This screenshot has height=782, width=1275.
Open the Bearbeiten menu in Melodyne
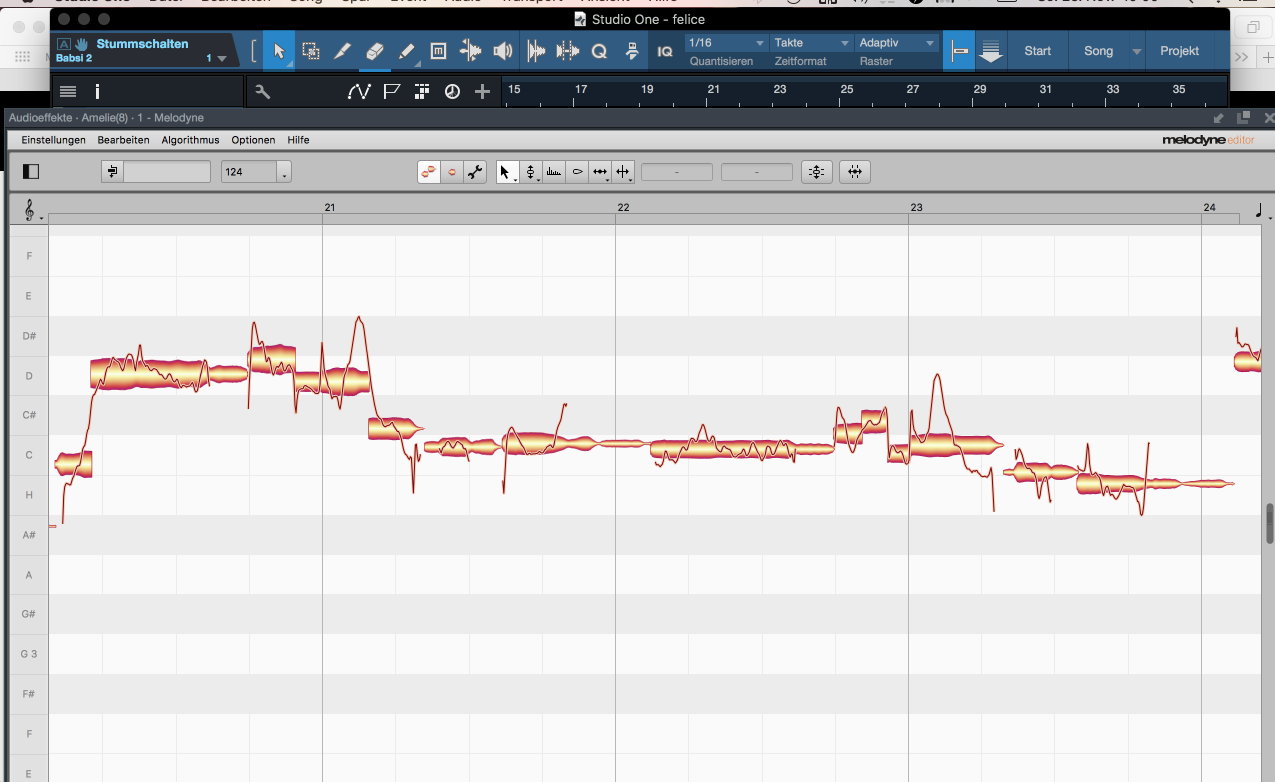(x=124, y=140)
